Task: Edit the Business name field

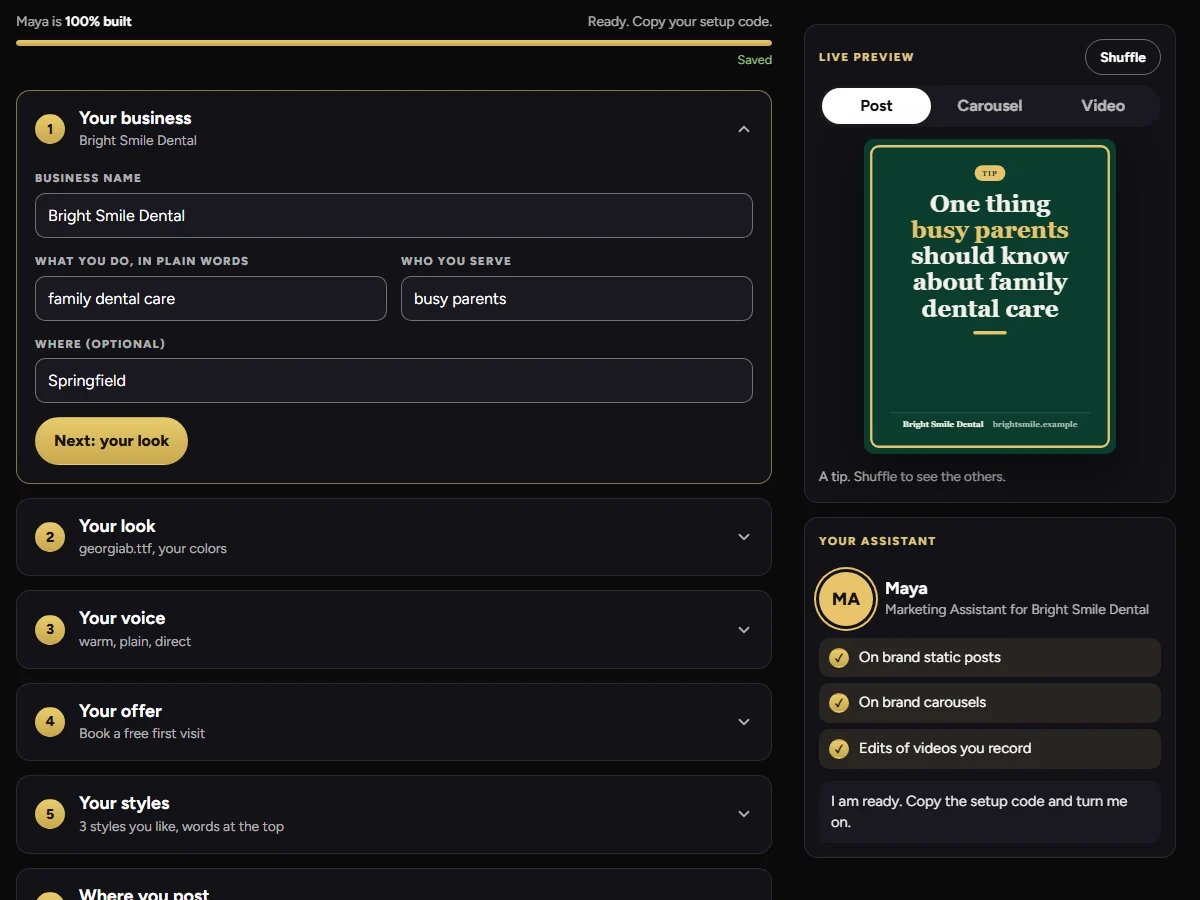Action: pyautogui.click(x=394, y=216)
